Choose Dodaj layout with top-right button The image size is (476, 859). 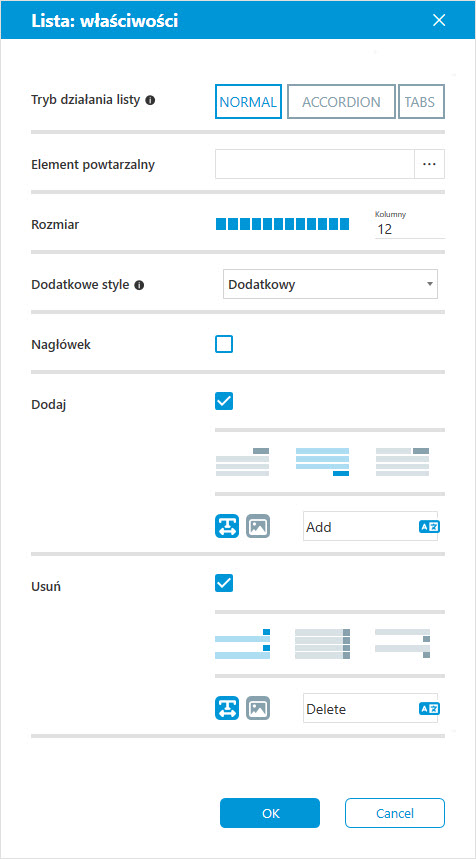pos(242,462)
